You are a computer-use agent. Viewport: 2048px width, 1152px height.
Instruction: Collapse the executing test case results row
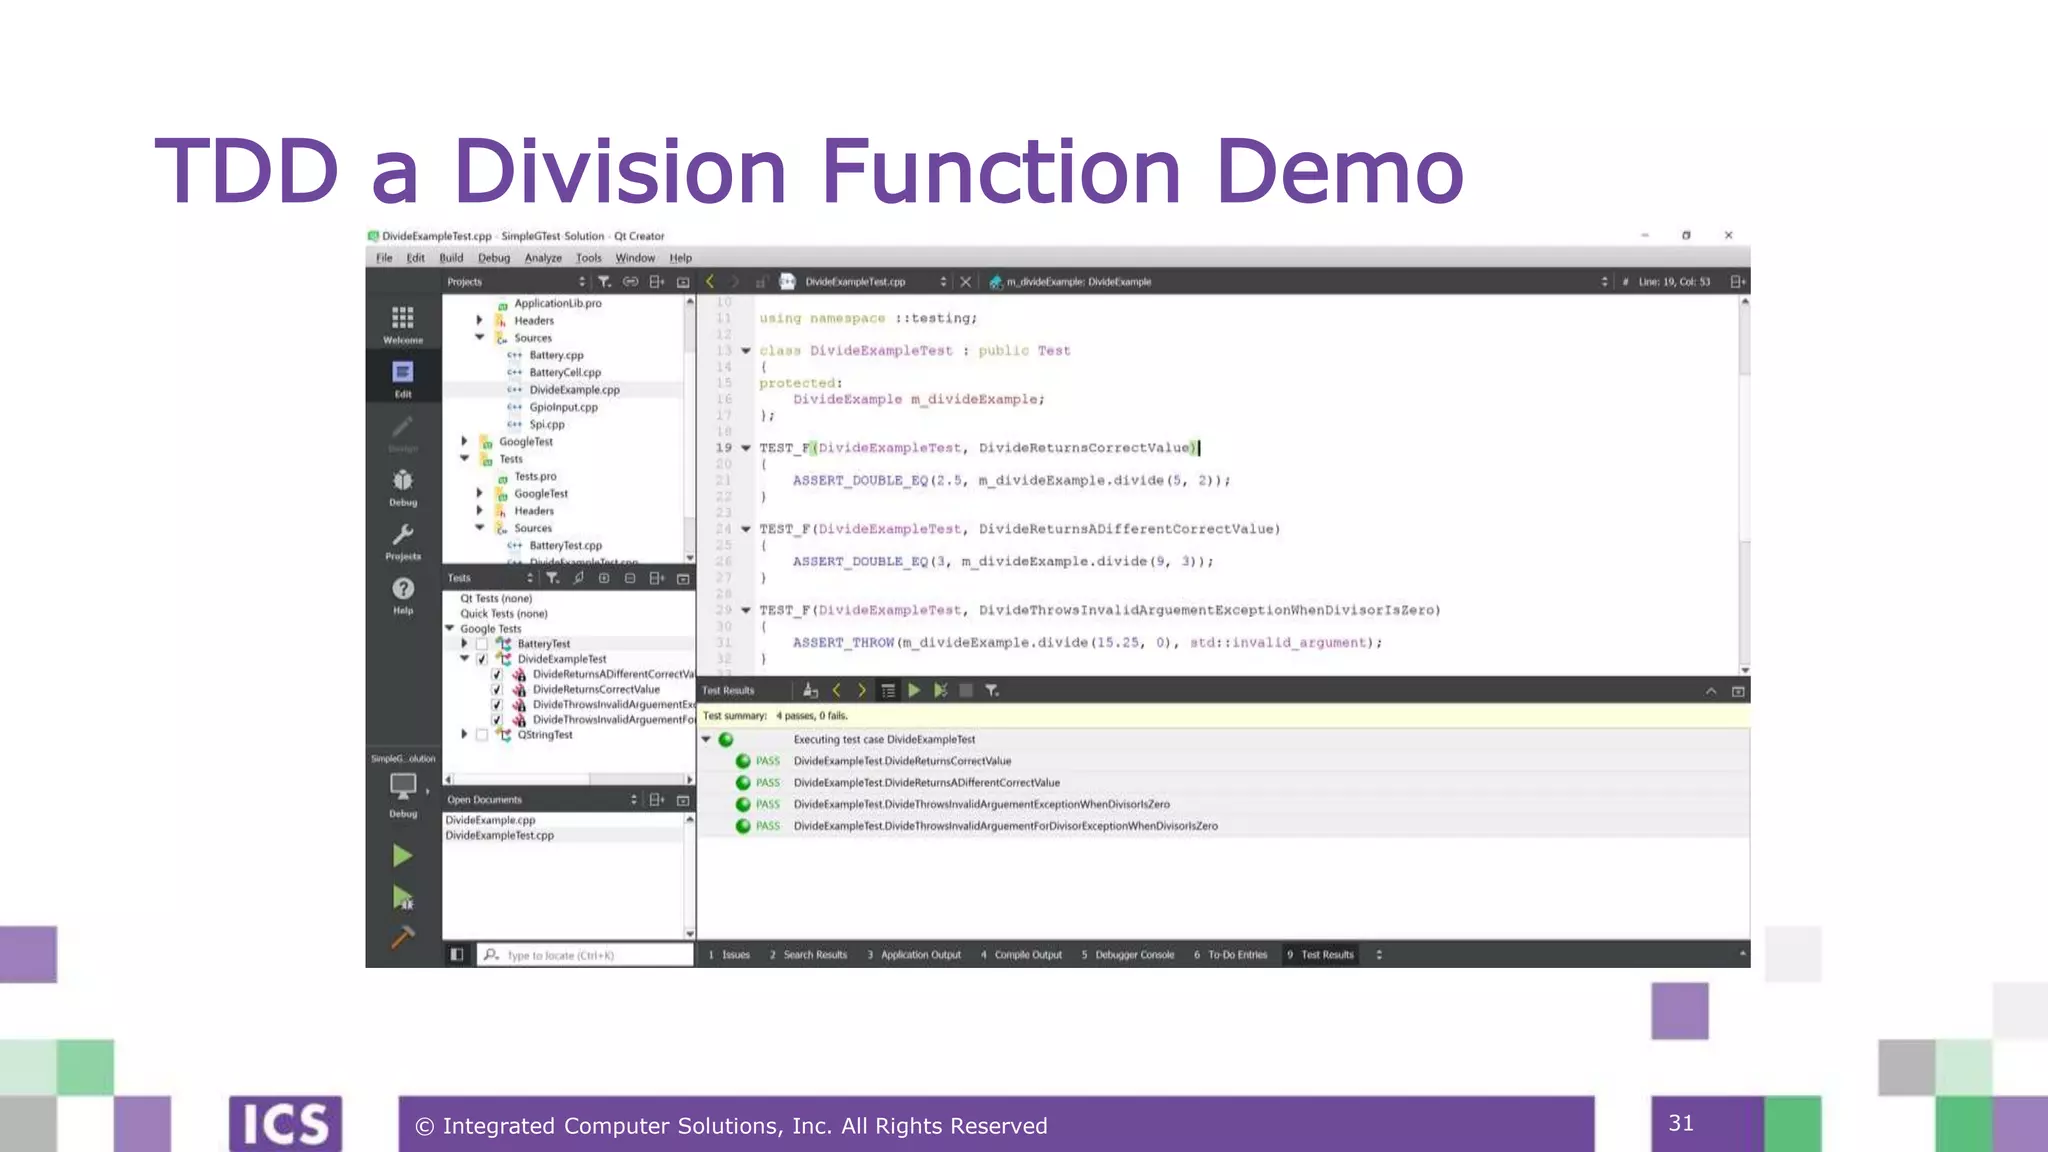(x=706, y=740)
